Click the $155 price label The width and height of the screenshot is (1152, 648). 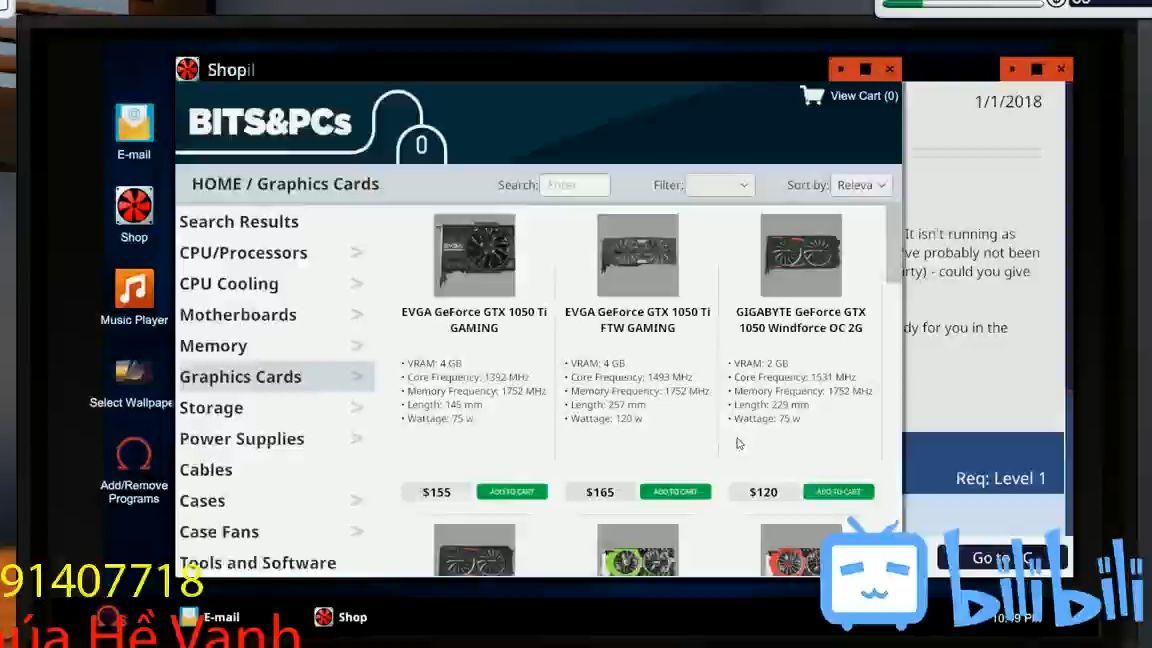coord(436,492)
